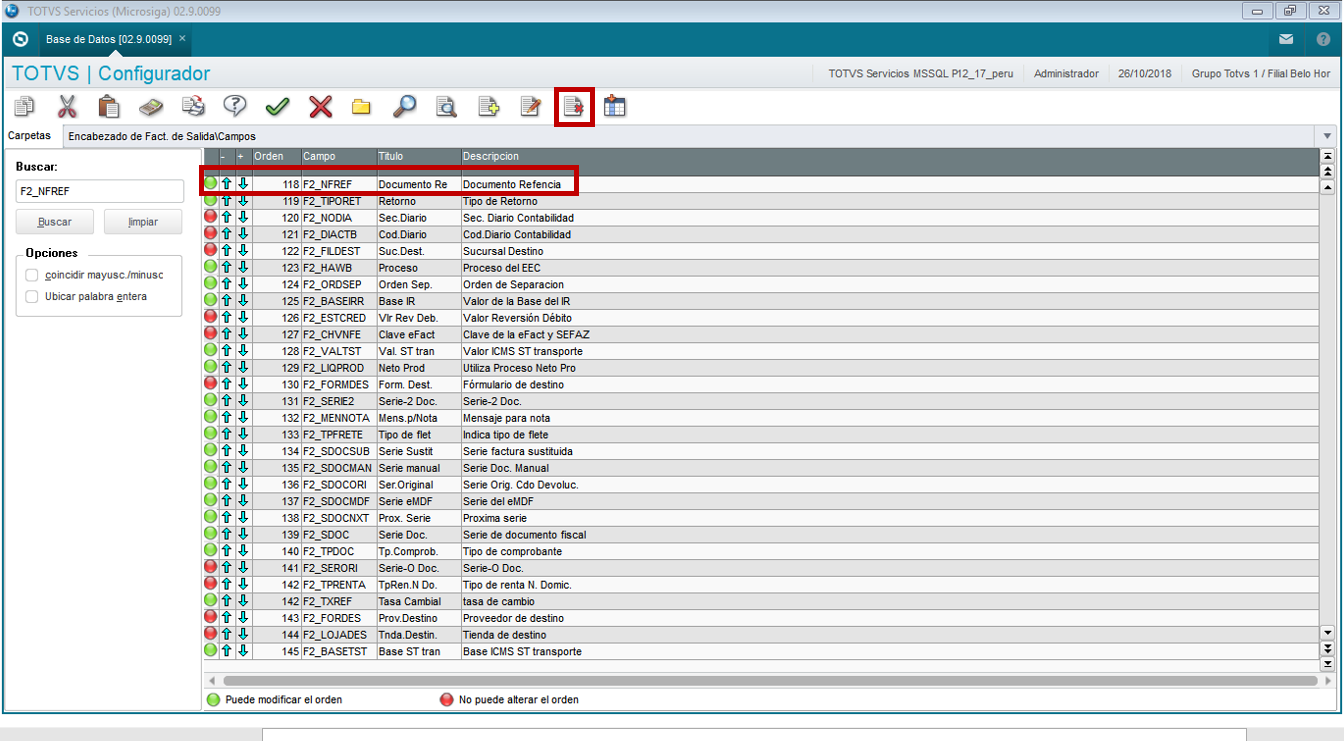1344x741 pixels.
Task: Open the envelope messages icon
Action: 1286,40
